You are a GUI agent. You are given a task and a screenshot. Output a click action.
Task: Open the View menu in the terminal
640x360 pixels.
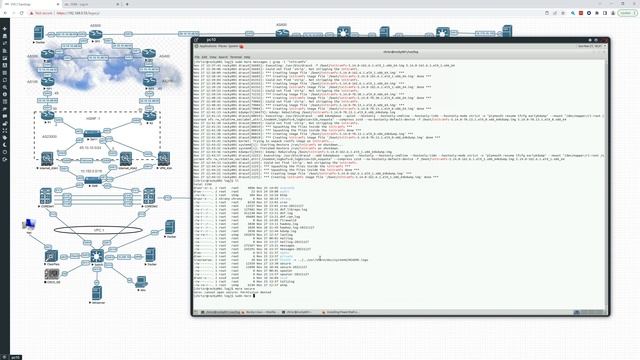(x=213, y=57)
